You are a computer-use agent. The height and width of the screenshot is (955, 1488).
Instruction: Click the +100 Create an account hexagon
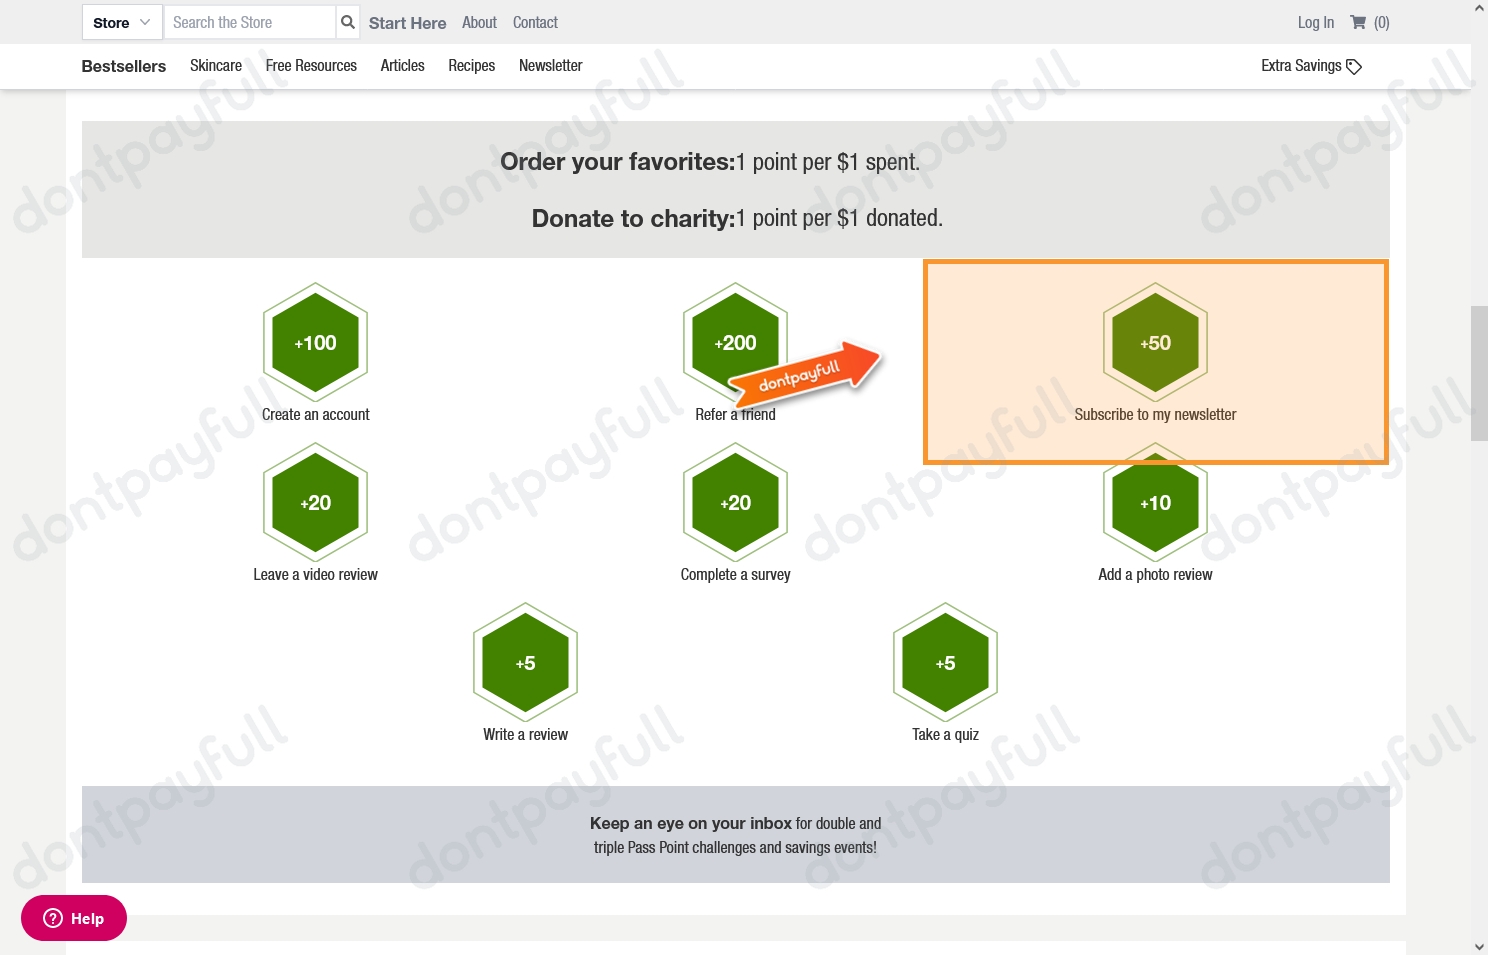point(315,343)
